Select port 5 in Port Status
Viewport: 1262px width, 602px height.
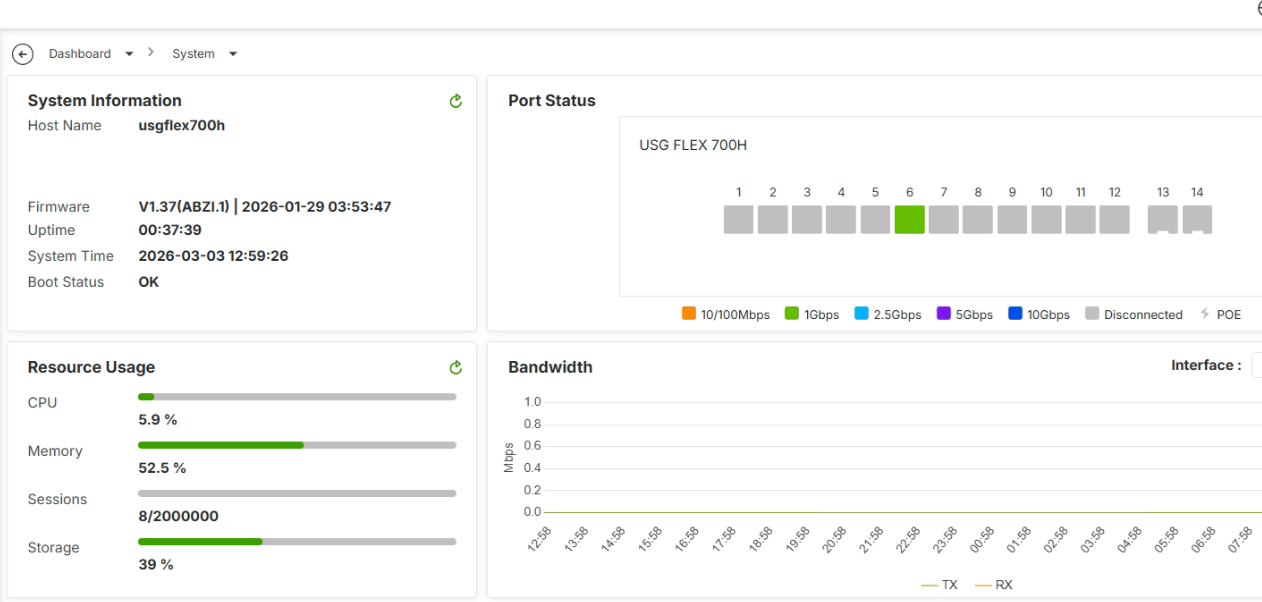875,220
